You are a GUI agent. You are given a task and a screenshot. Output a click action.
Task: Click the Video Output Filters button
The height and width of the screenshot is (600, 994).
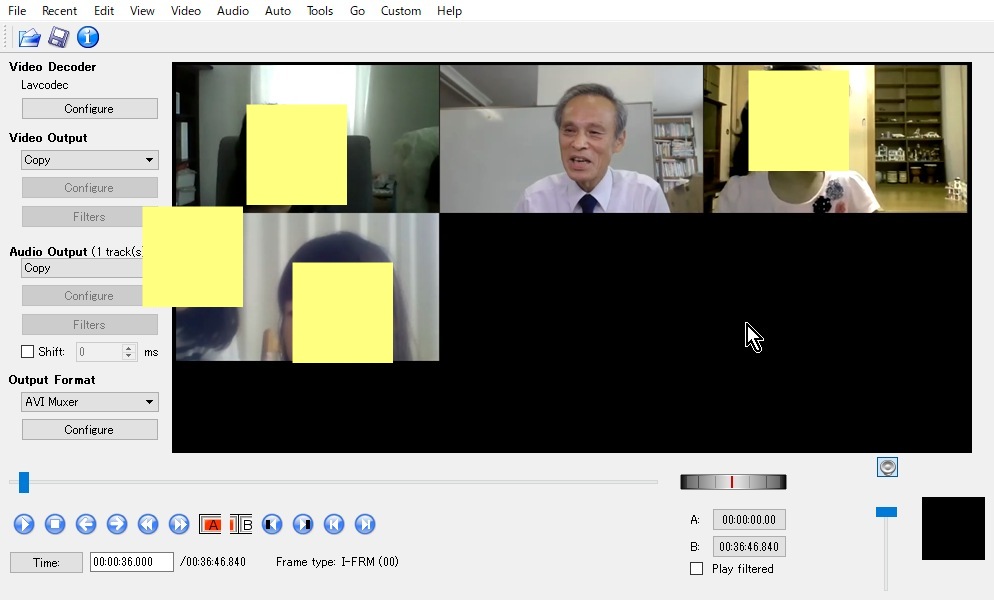[82, 216]
